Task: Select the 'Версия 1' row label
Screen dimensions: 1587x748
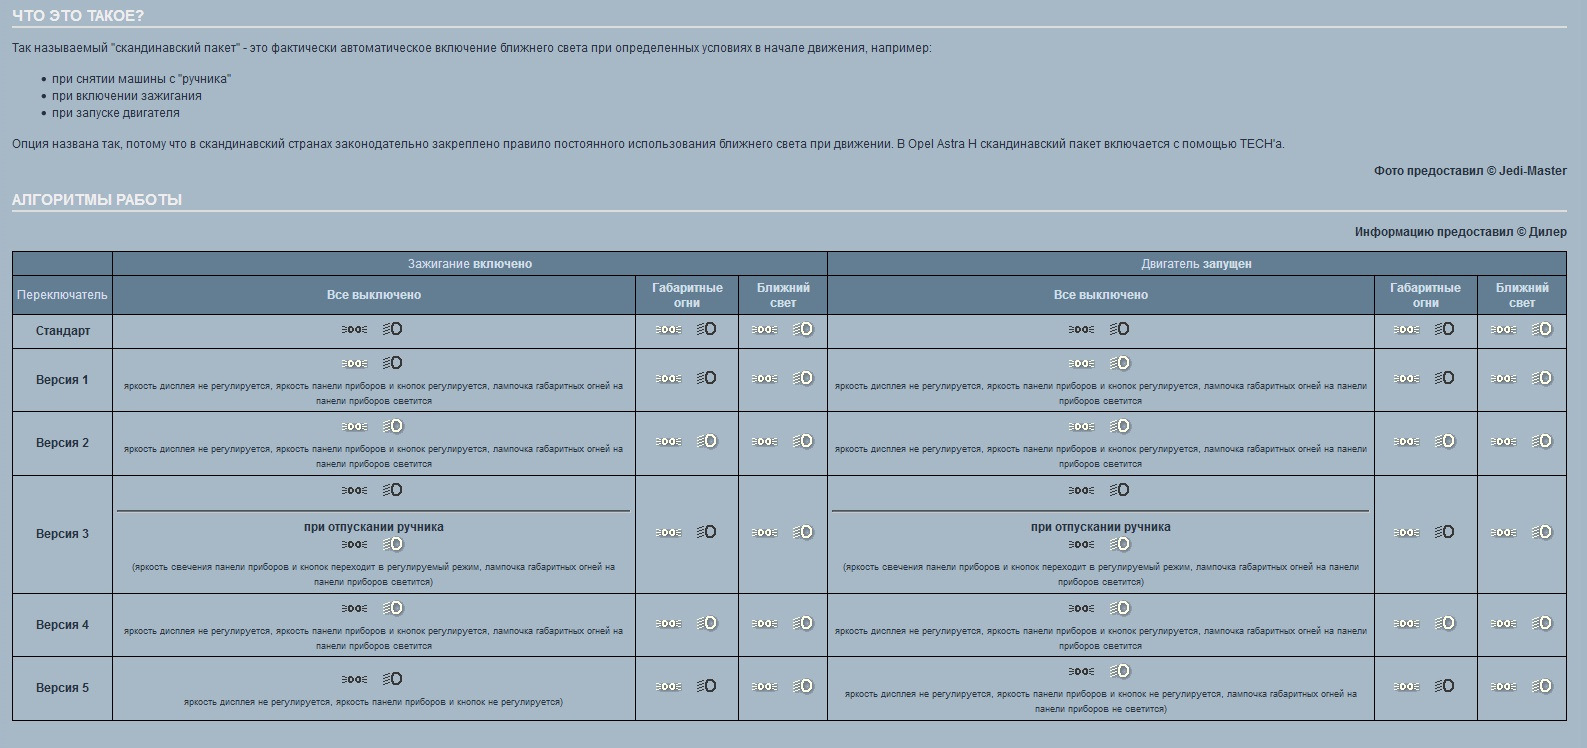Action: [62, 380]
